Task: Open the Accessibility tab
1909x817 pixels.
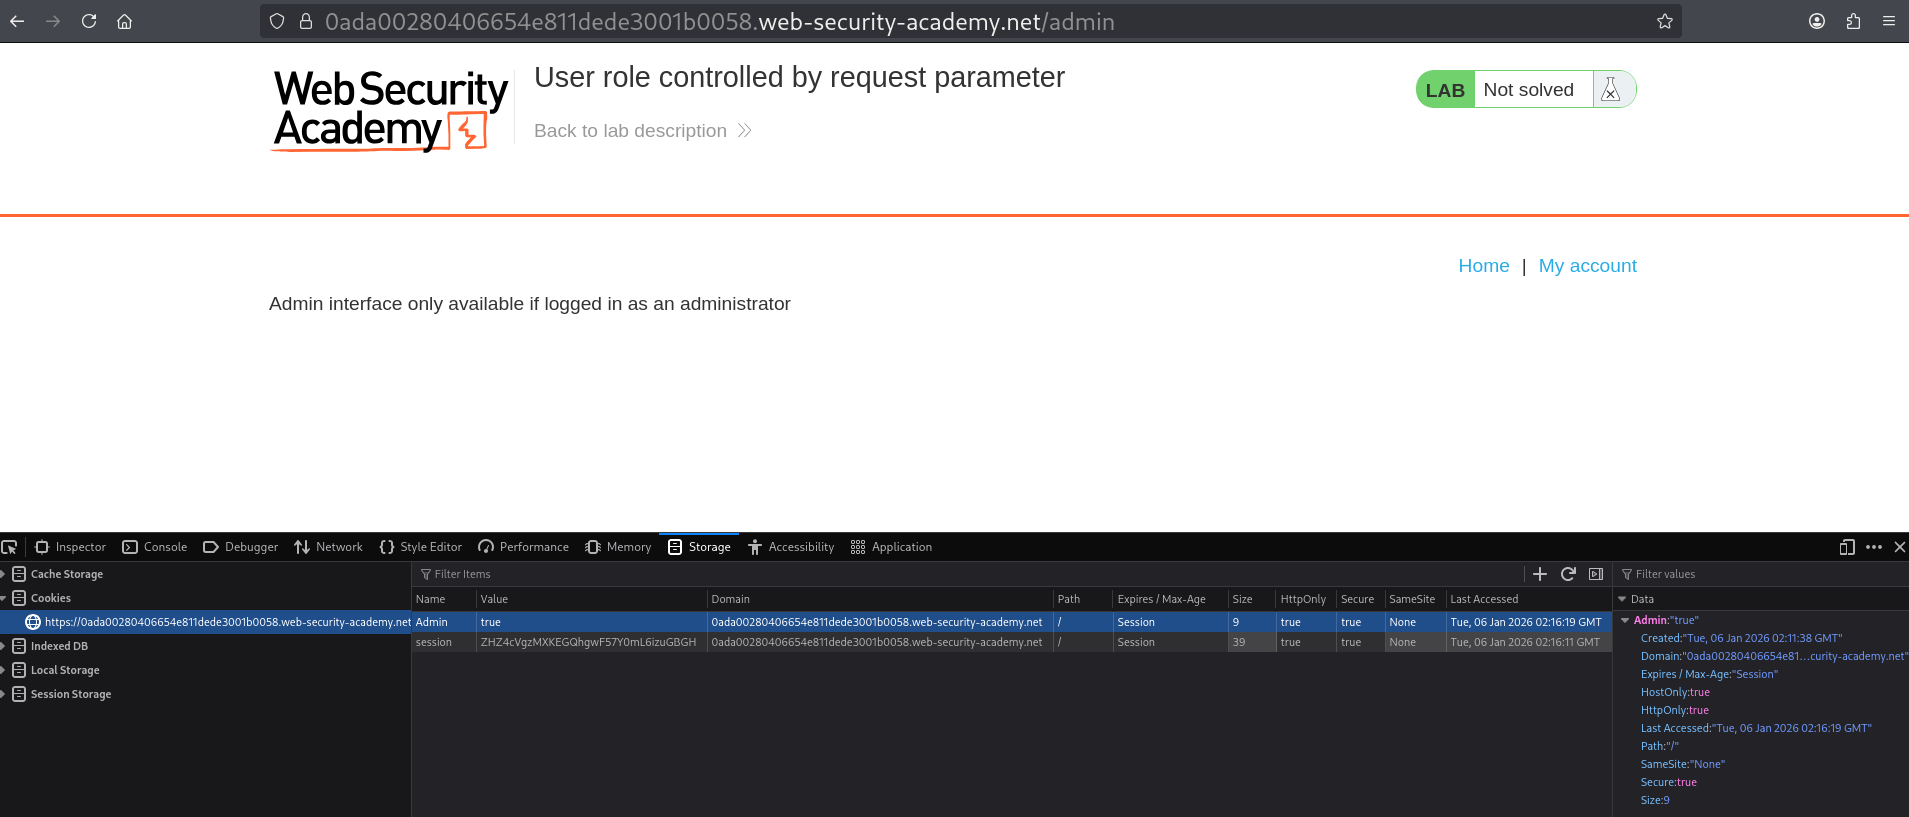Action: tap(791, 547)
